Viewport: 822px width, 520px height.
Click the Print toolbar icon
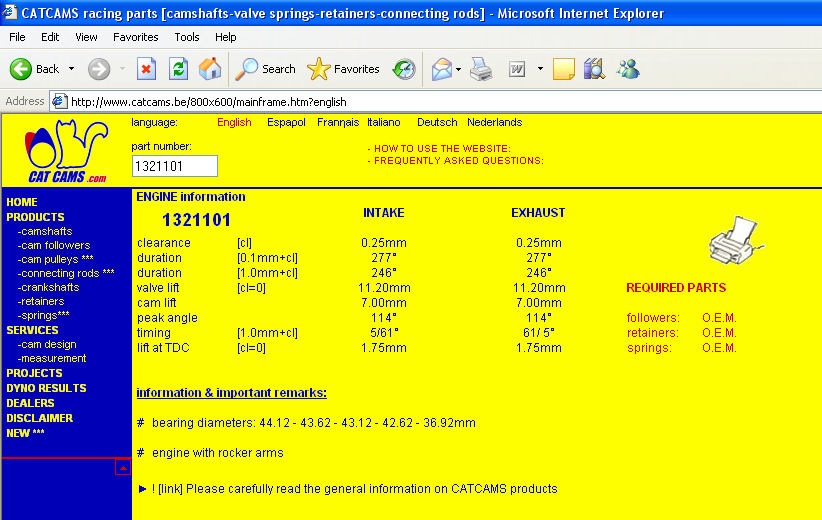482,69
